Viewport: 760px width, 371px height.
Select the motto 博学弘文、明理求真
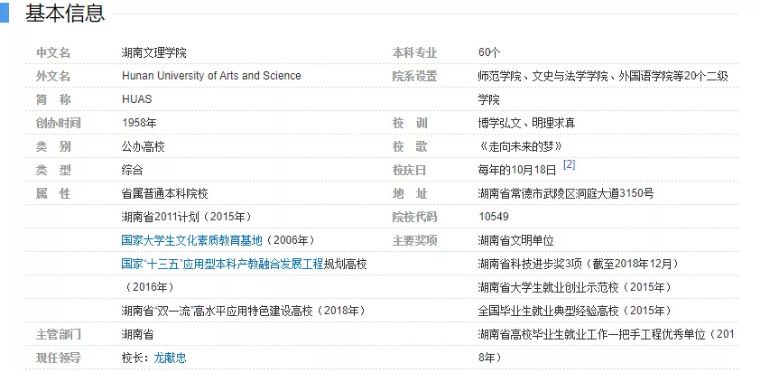coord(526,123)
